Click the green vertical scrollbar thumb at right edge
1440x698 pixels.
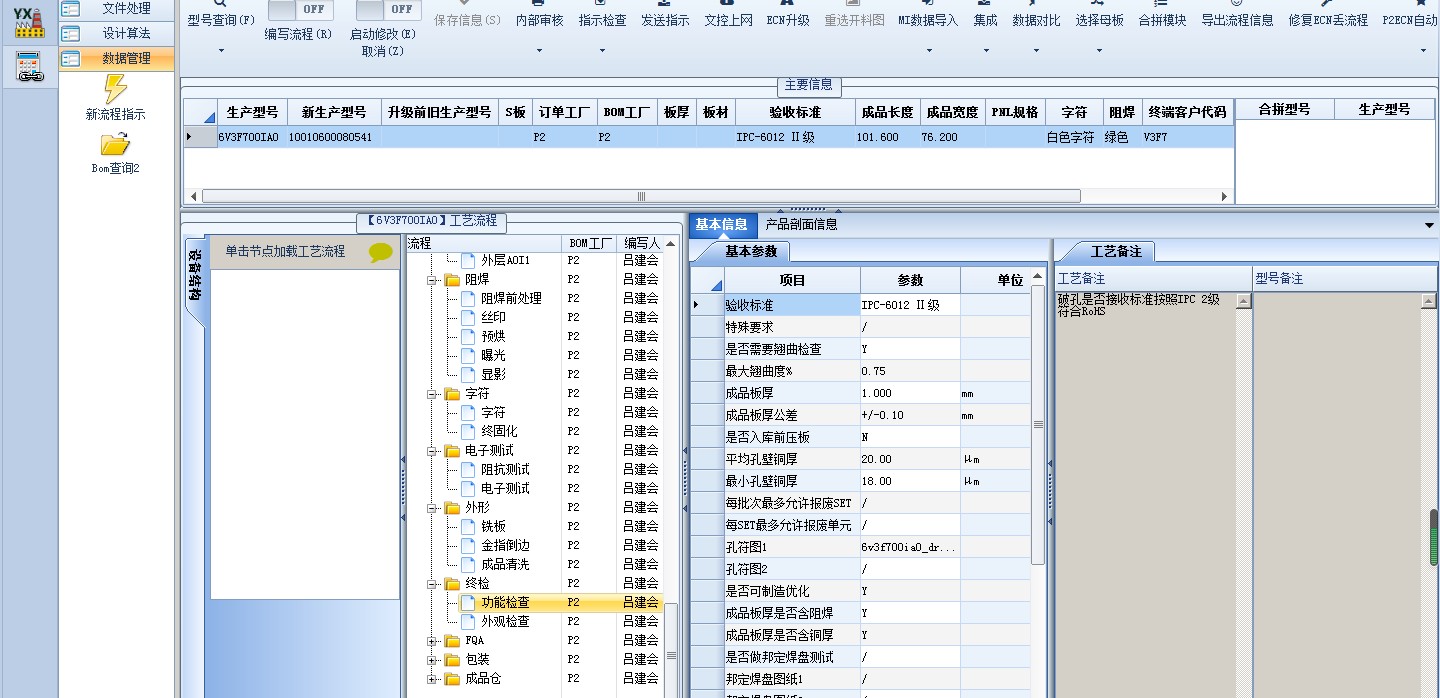pyautogui.click(x=1434, y=538)
